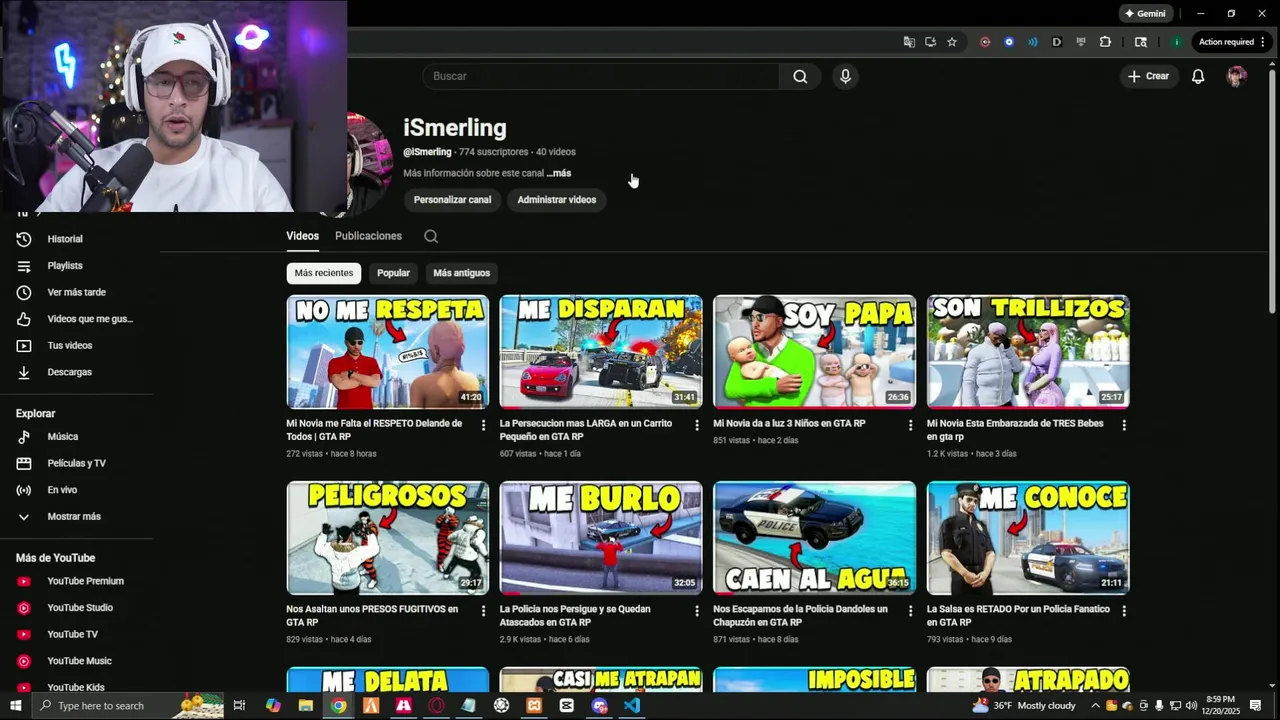Open the NO ME RESPETA thumbnail
Viewport: 1280px width, 720px height.
[387, 351]
